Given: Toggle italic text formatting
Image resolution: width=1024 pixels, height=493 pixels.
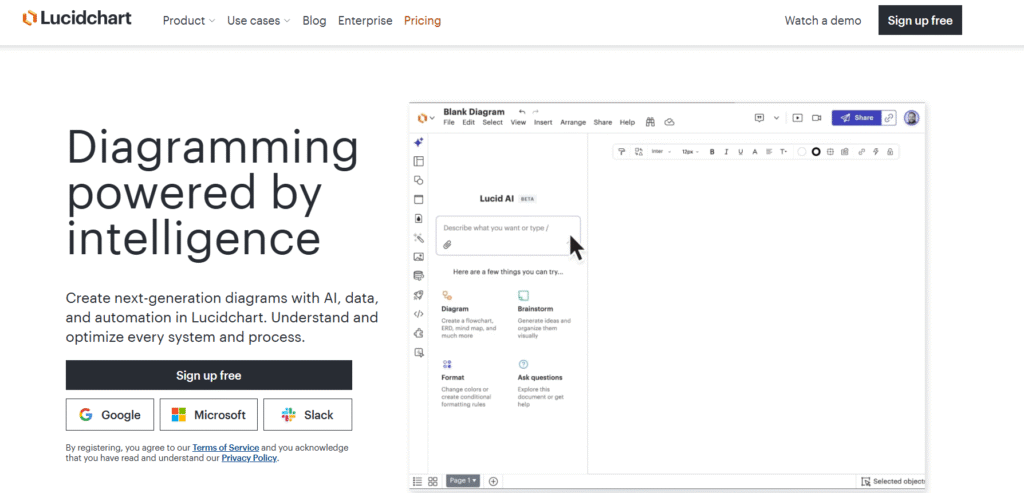Looking at the screenshot, I should click(x=726, y=152).
